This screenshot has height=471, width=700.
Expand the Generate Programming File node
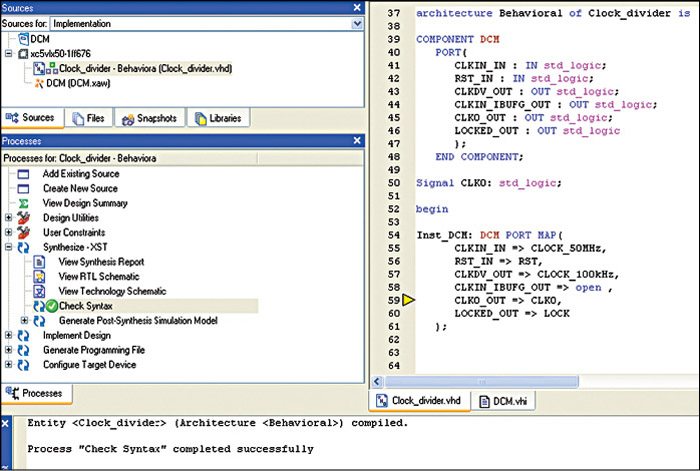coord(9,351)
